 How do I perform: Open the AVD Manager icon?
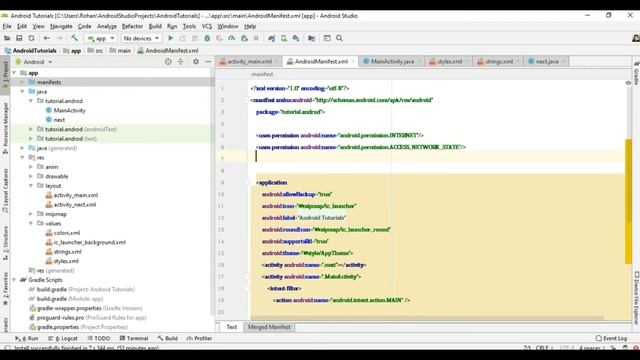(284, 38)
